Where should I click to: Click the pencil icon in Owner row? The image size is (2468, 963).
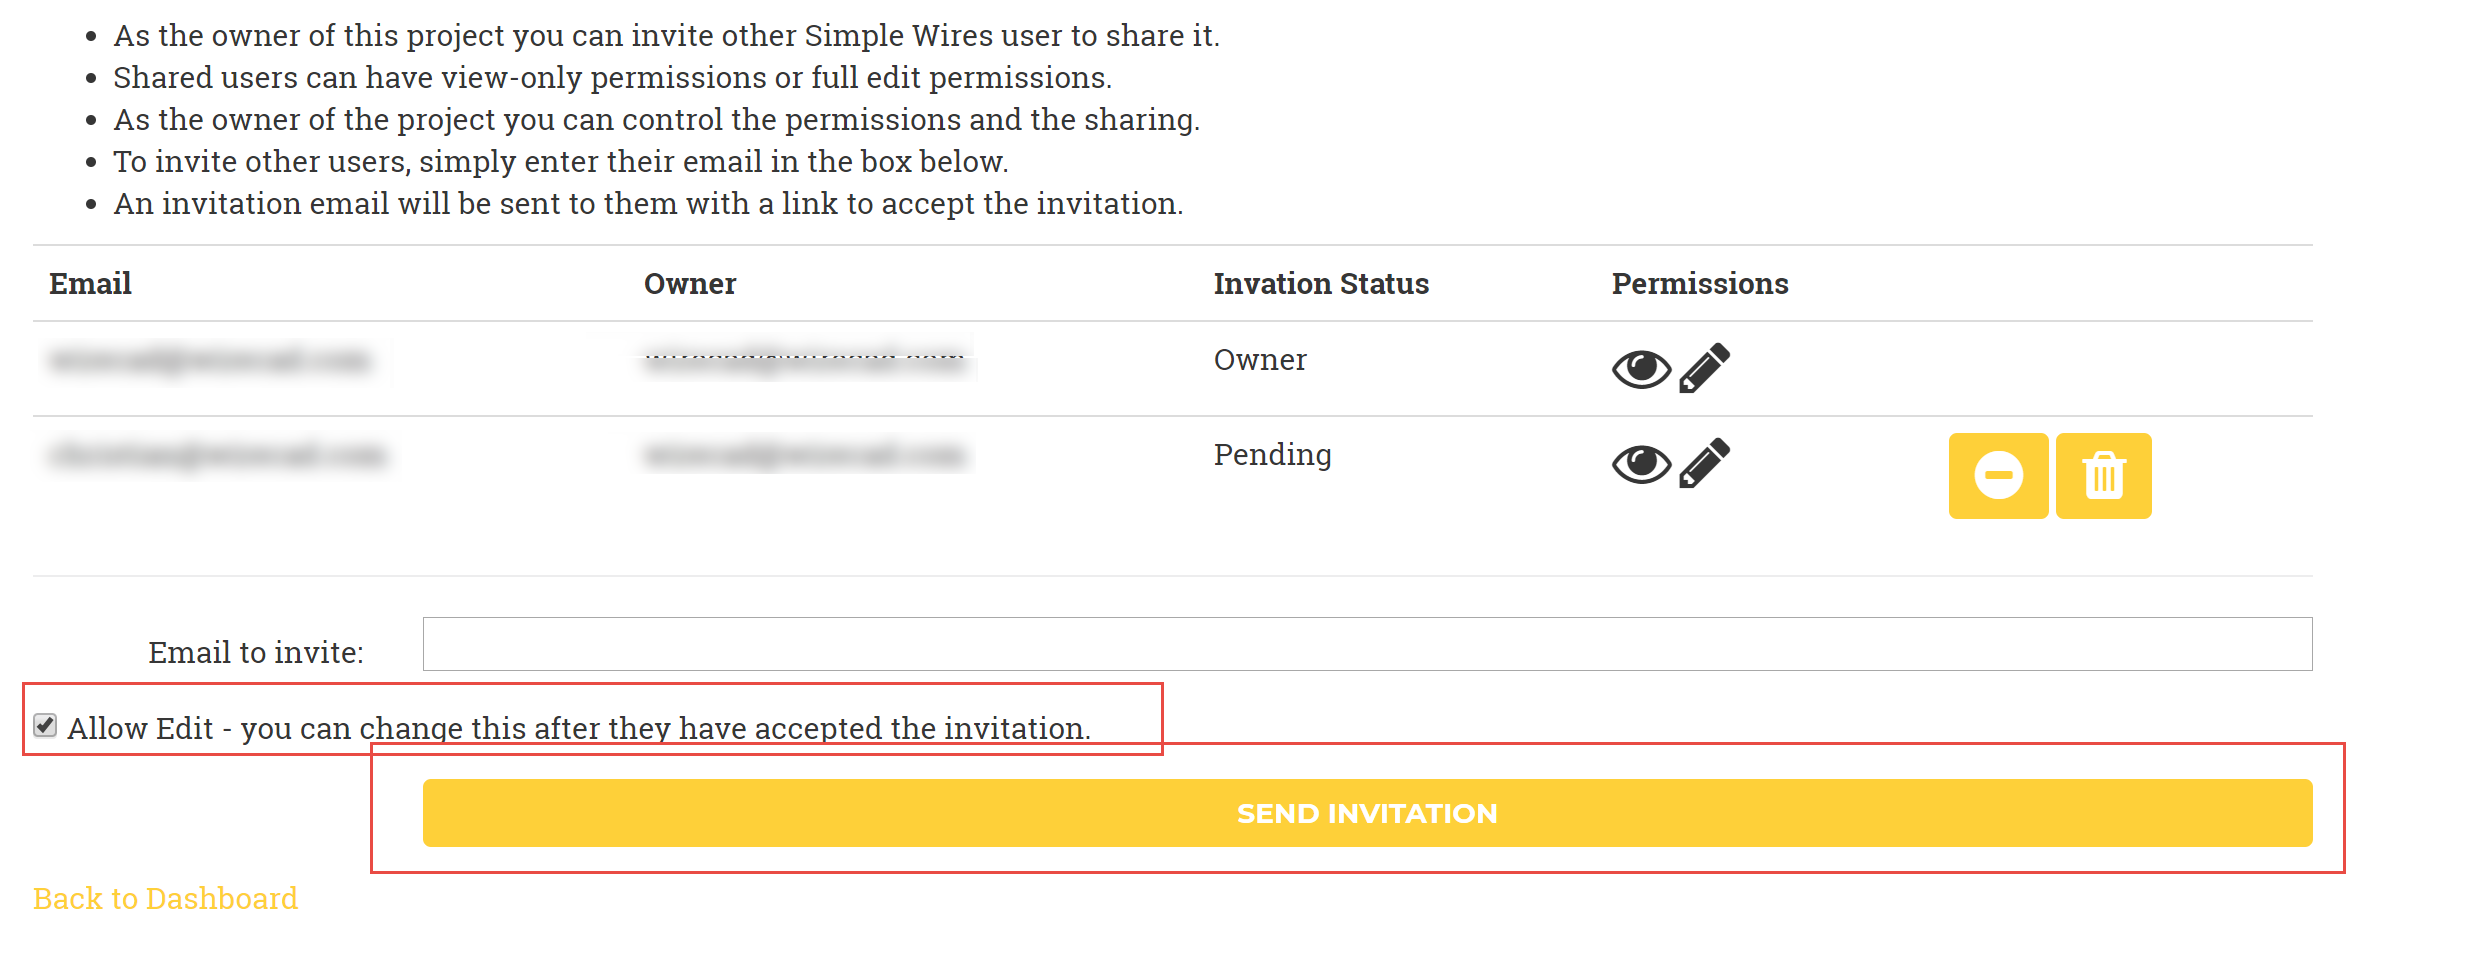pos(1705,368)
